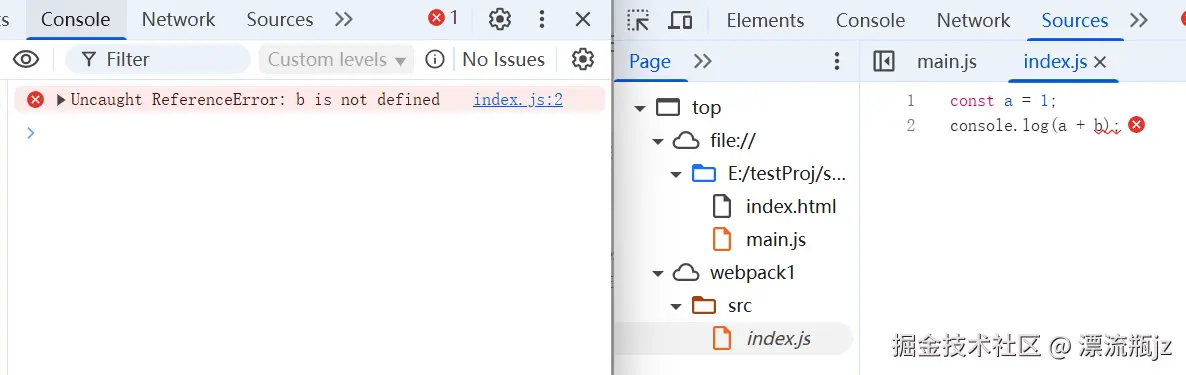
Task: Close the index.js editor tab
Action: (1101, 62)
